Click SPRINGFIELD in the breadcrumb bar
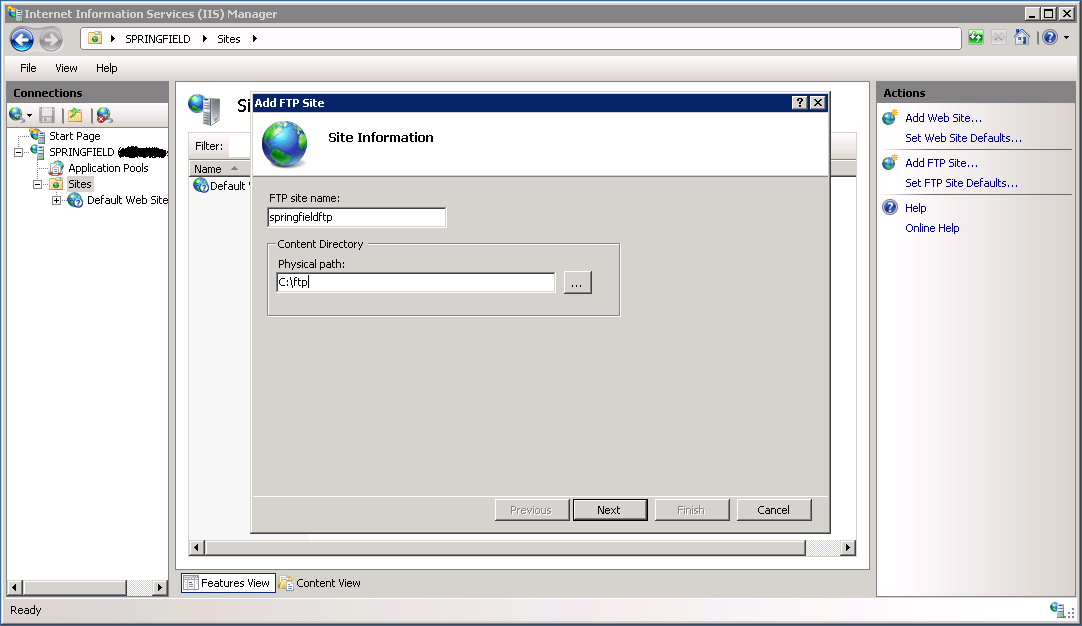Image resolution: width=1082 pixels, height=626 pixels. point(157,39)
